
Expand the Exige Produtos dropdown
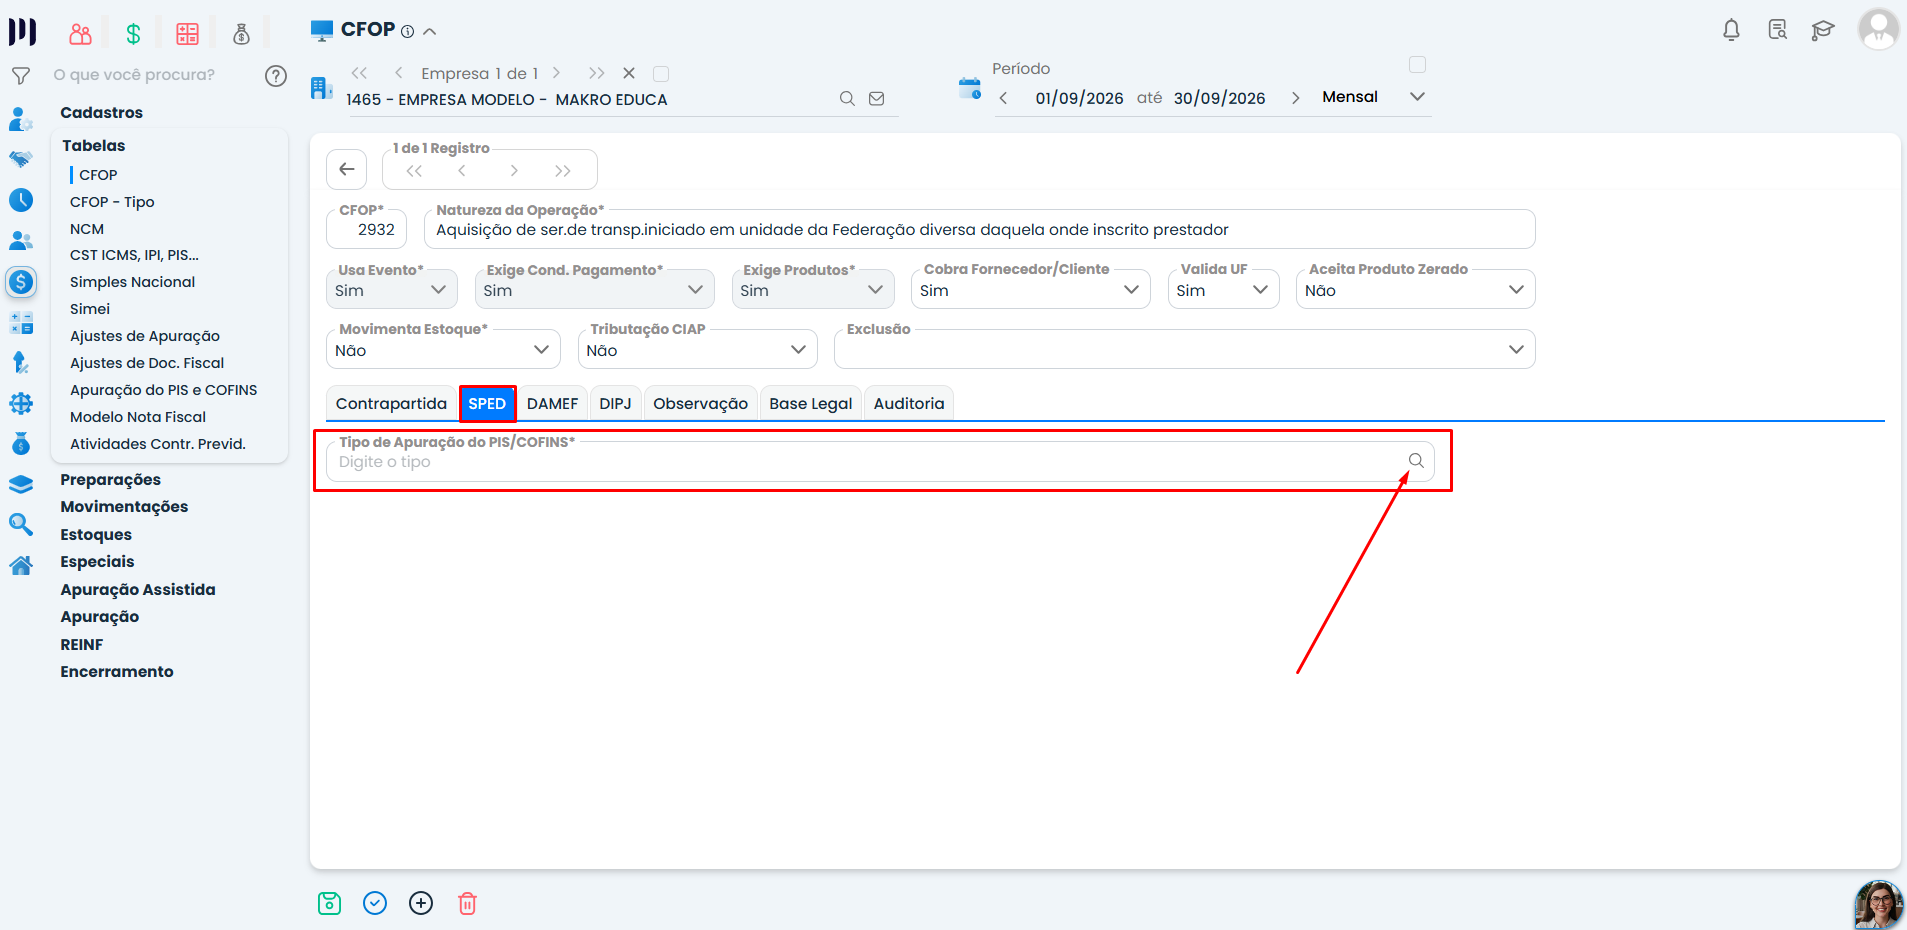tap(812, 290)
